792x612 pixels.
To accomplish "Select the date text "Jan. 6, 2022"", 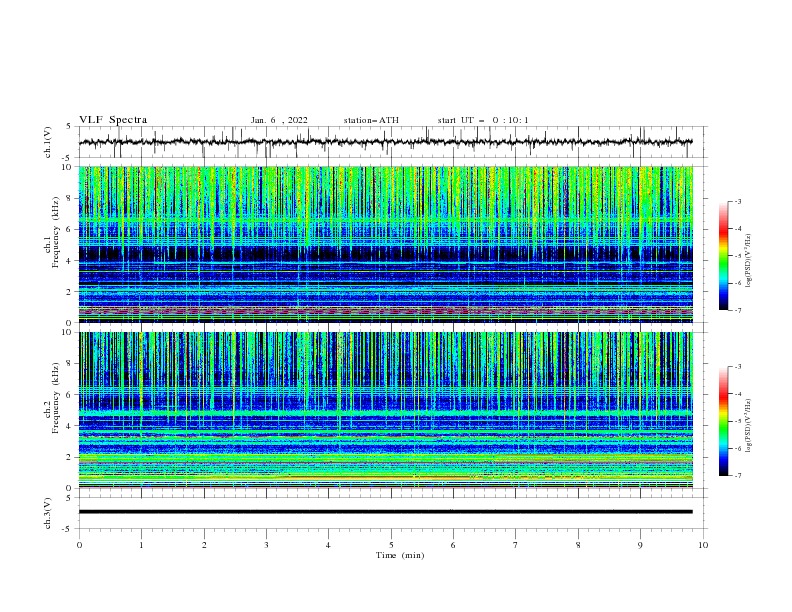I will [x=279, y=120].
